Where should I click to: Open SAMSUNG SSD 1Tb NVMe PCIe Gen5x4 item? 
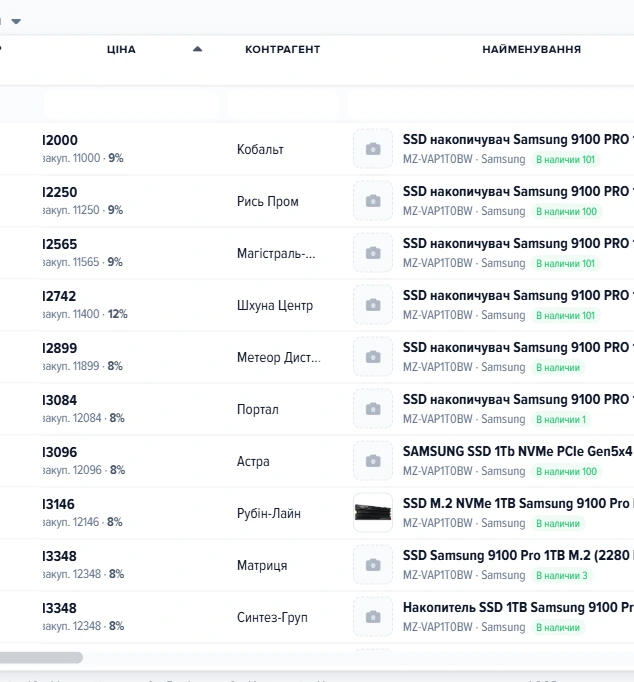(517, 451)
